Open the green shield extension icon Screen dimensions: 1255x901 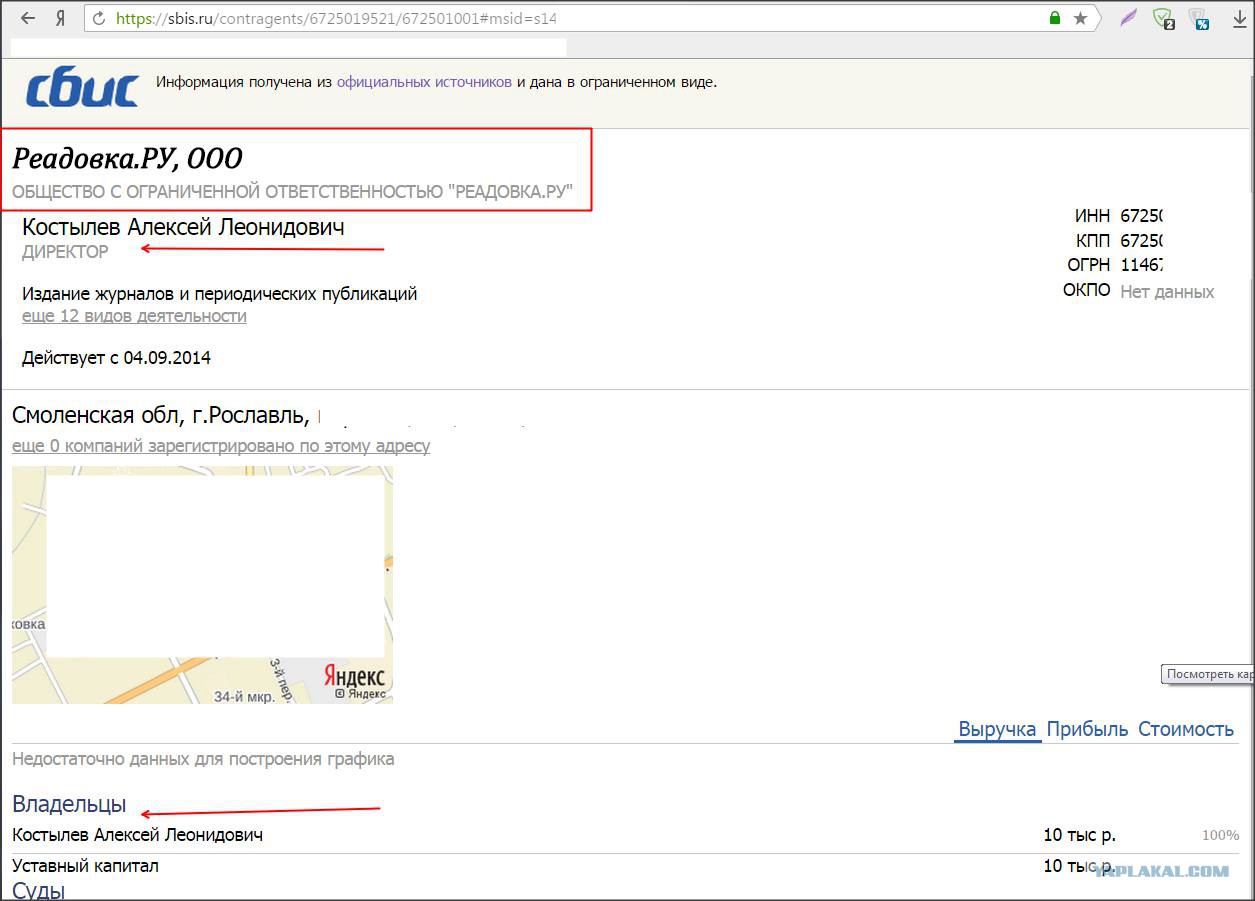click(1163, 18)
